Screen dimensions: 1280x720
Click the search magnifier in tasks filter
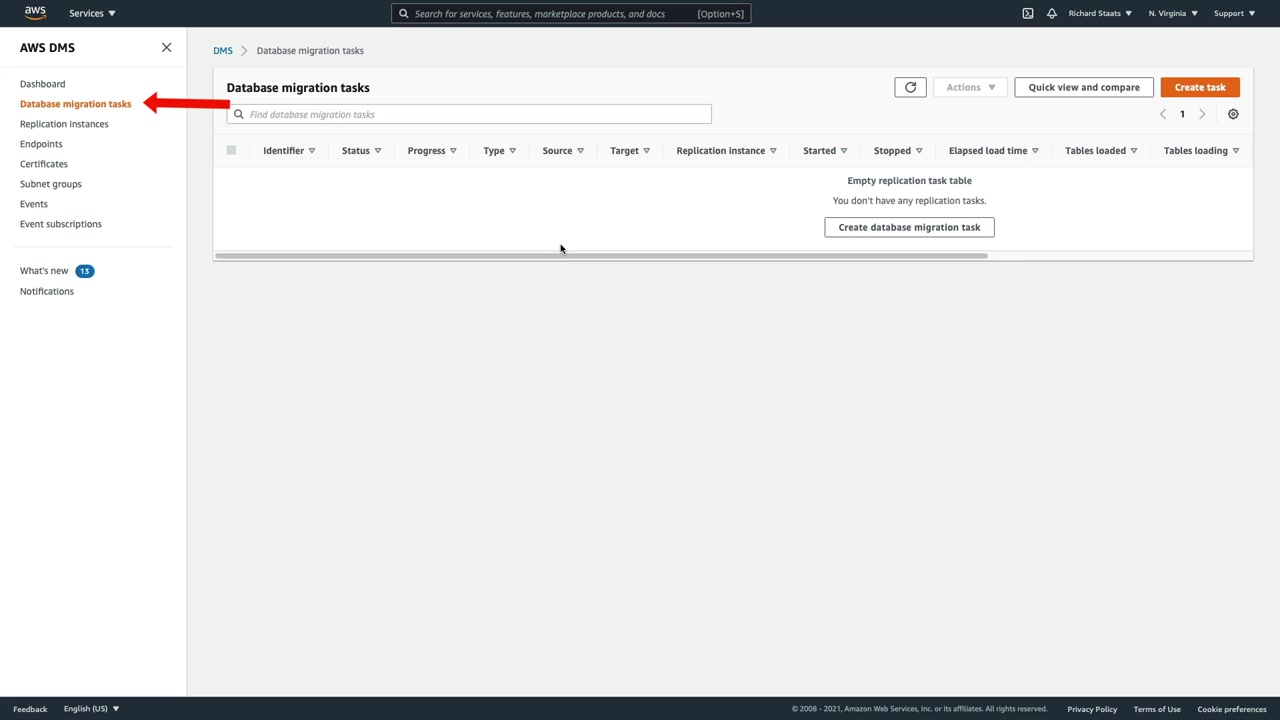point(238,114)
